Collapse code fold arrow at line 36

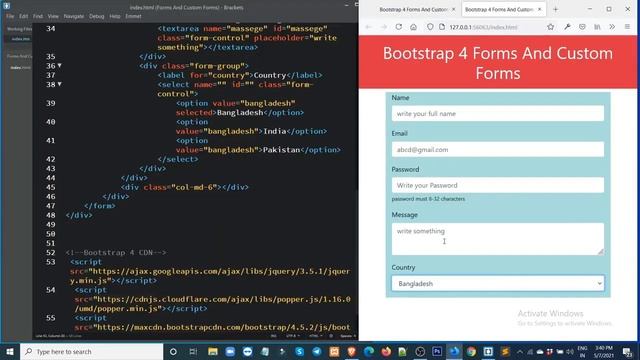click(x=60, y=66)
